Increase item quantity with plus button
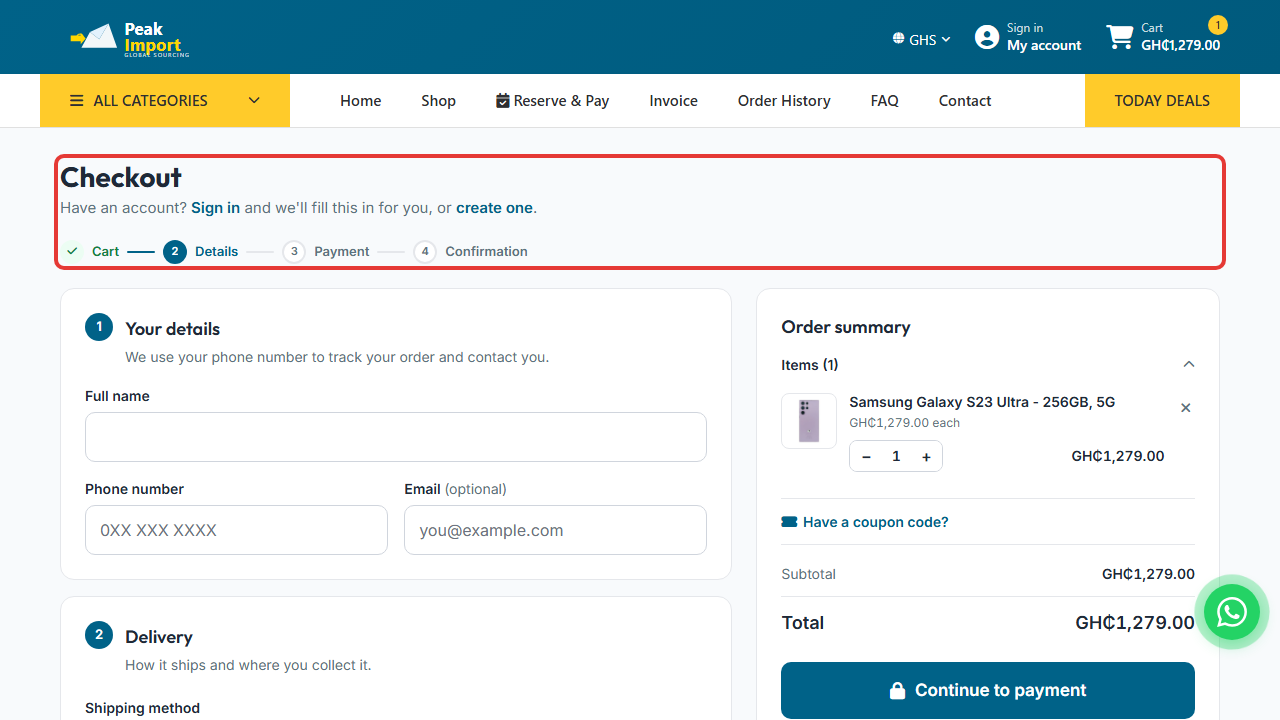This screenshot has height=720, width=1280. pyautogui.click(x=926, y=457)
